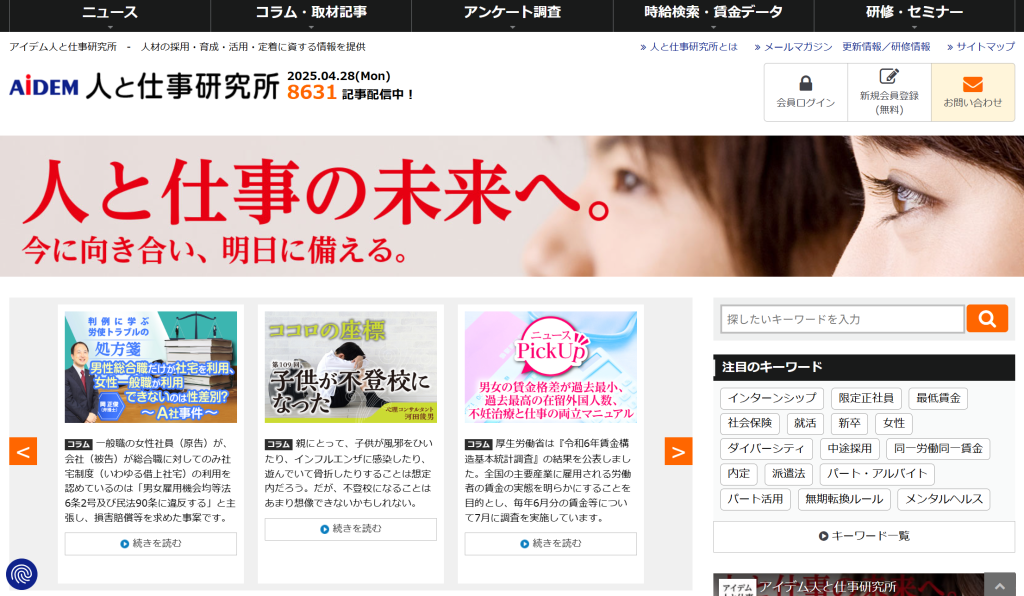Select the パート活用 keyword tag

tap(755, 499)
